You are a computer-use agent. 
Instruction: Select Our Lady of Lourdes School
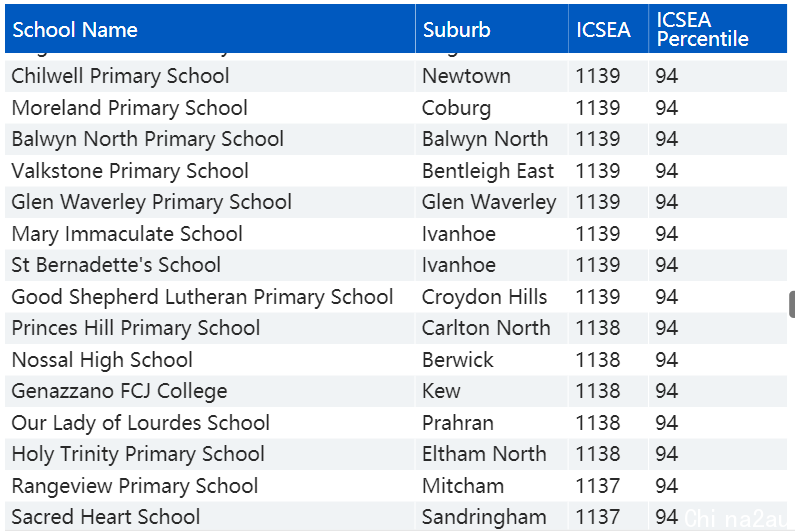click(140, 422)
